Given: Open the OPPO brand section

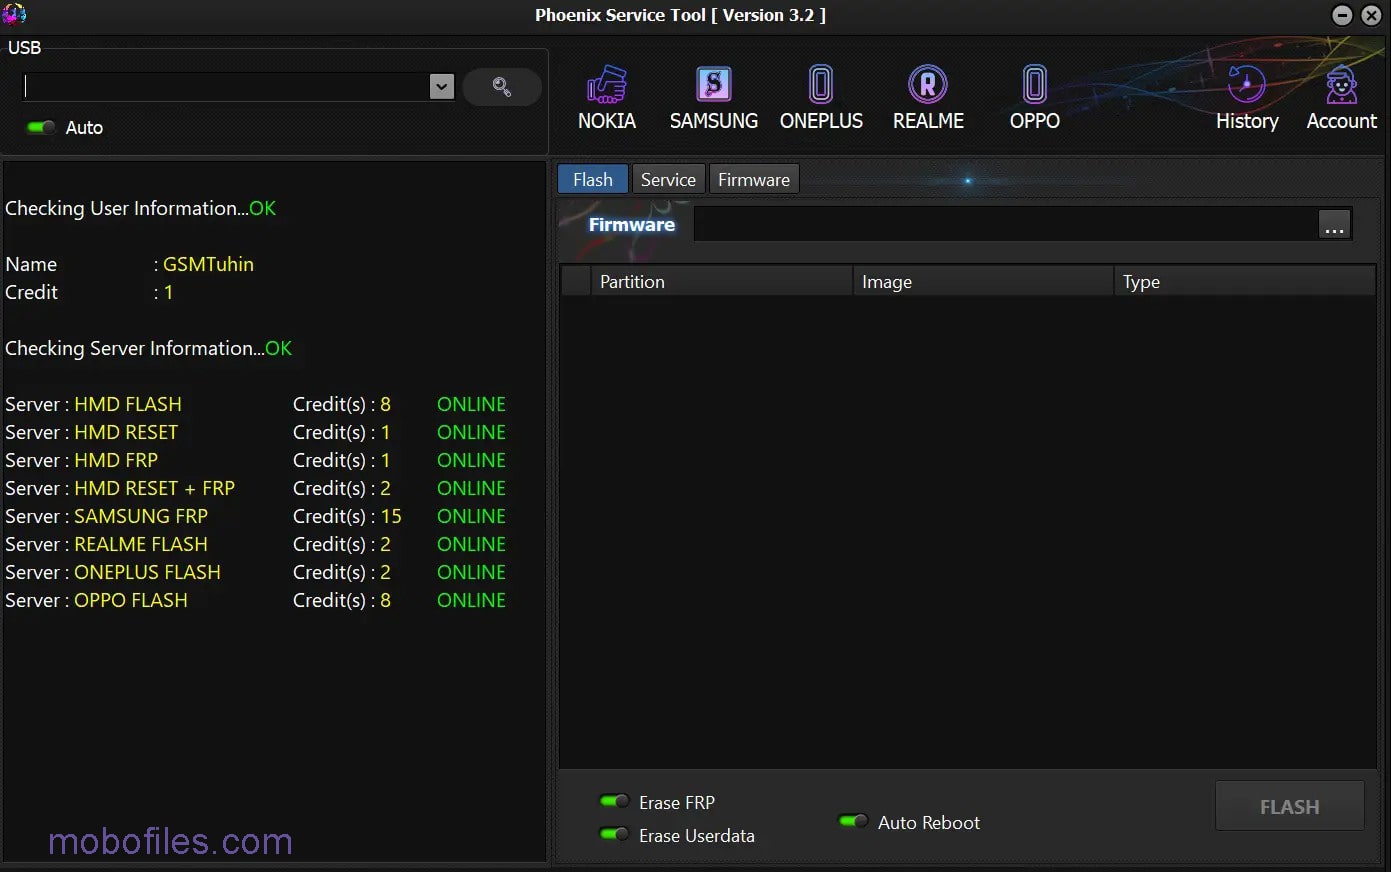Looking at the screenshot, I should pos(1034,98).
